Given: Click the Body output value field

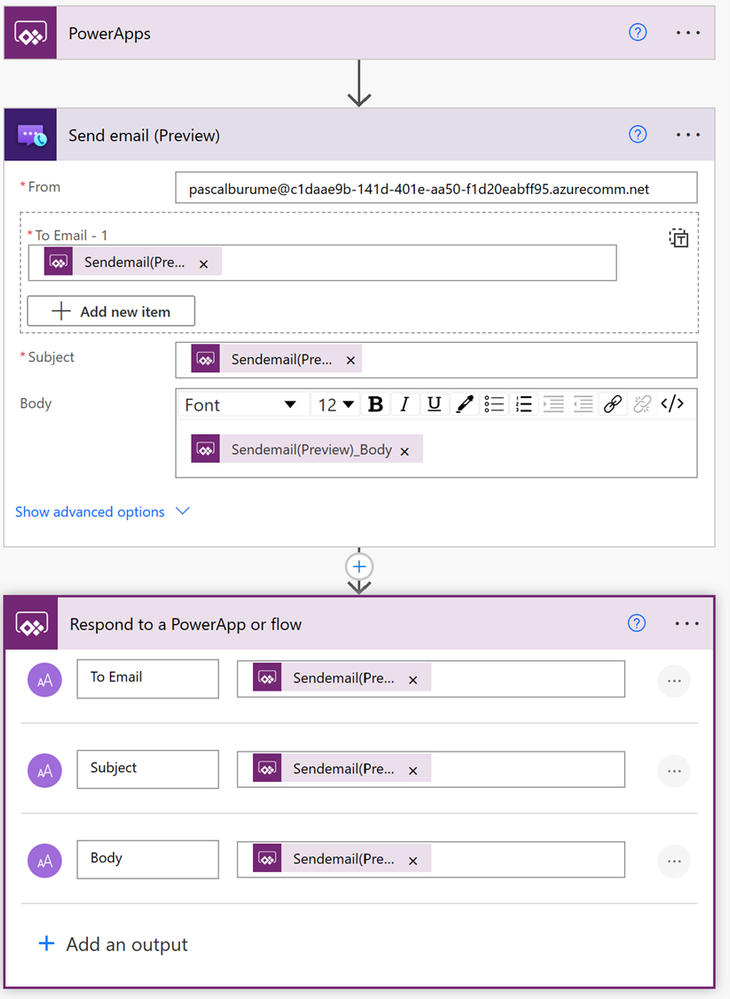Looking at the screenshot, I should tap(431, 859).
